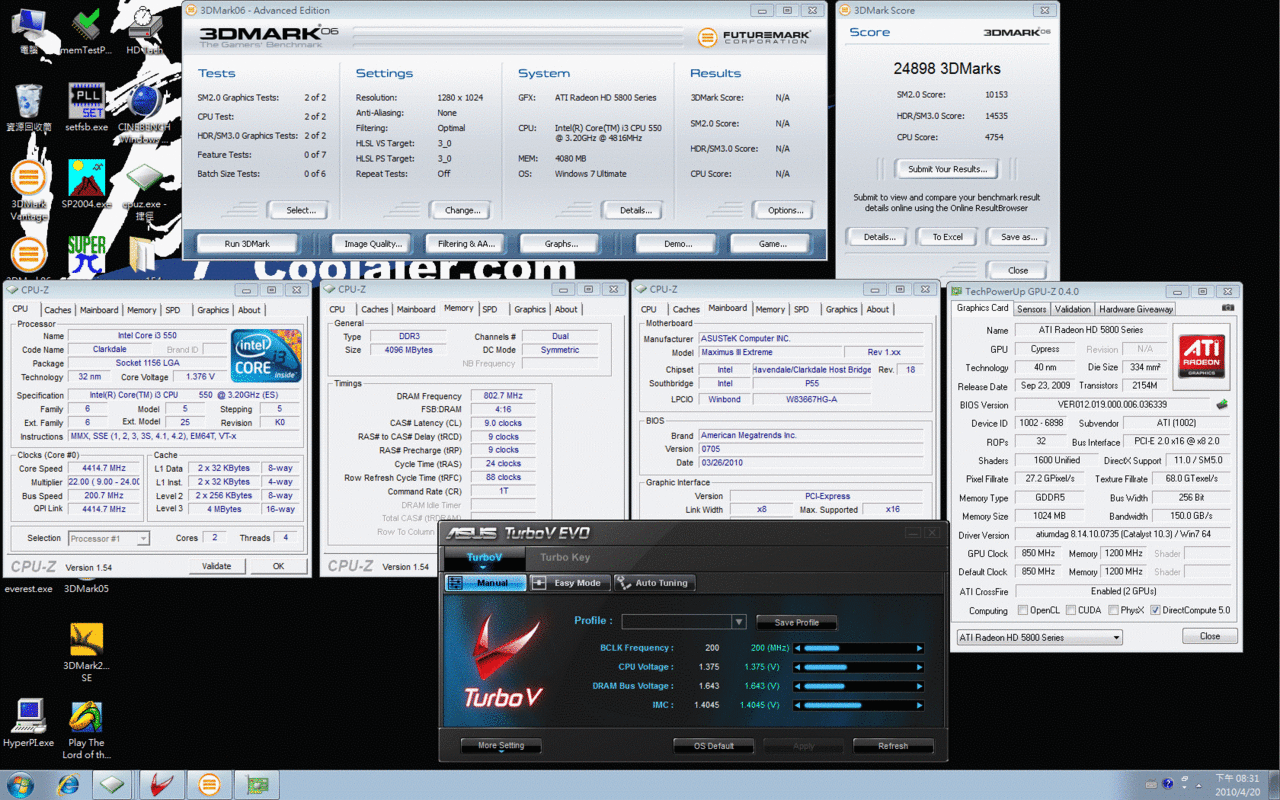
Task: Adjust the IMC voltage slider
Action: coord(860,705)
